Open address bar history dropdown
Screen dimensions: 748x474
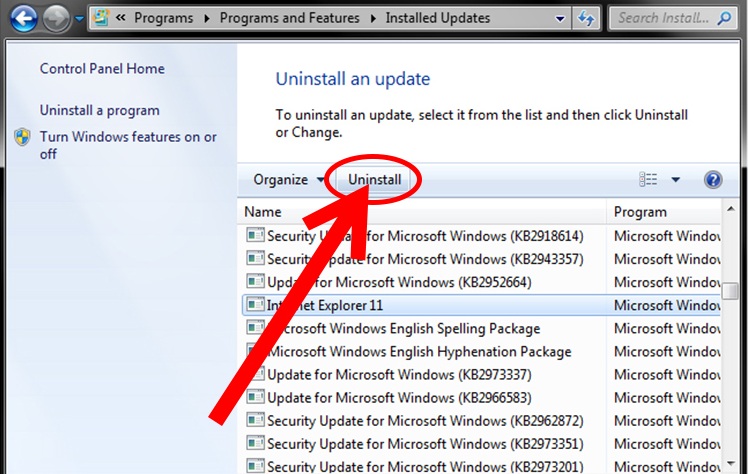(x=560, y=19)
